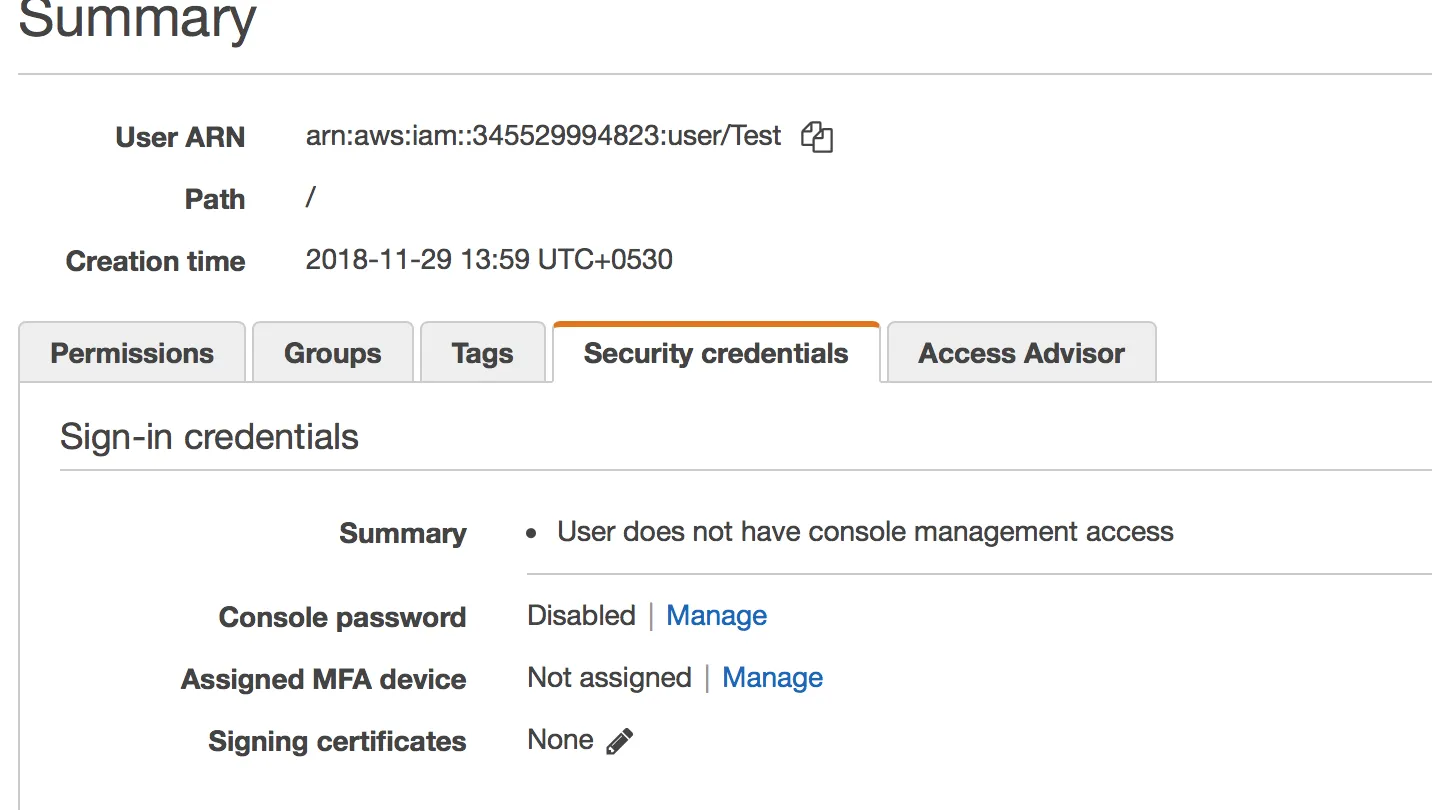The width and height of the screenshot is (1432, 810).
Task: Click the User ARN value text
Action: point(543,136)
